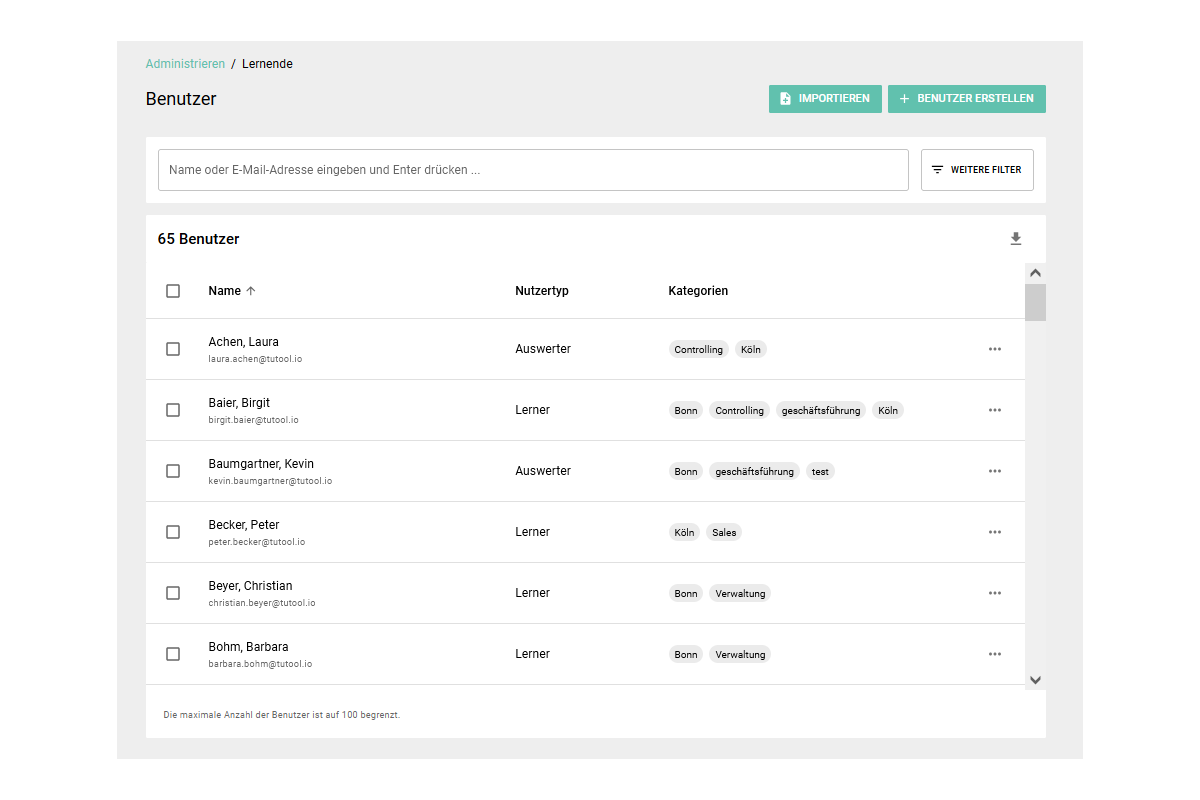The width and height of the screenshot is (1200, 800).
Task: Click the Importieren button
Action: (825, 99)
